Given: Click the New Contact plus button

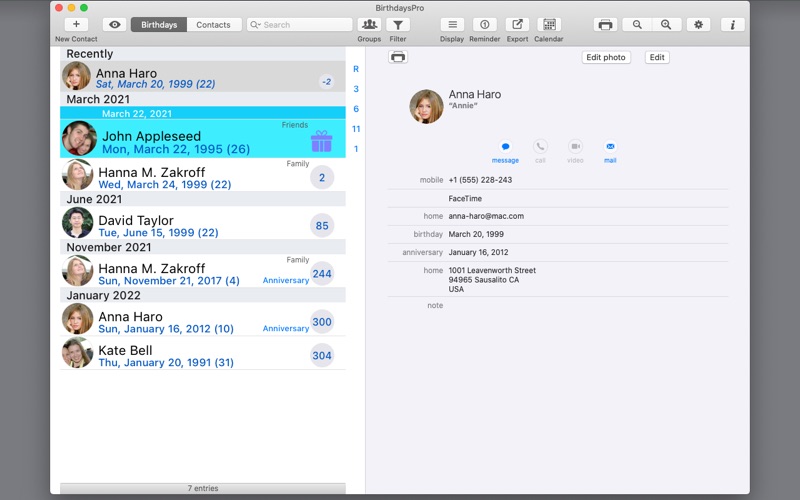Looking at the screenshot, I should [76, 24].
